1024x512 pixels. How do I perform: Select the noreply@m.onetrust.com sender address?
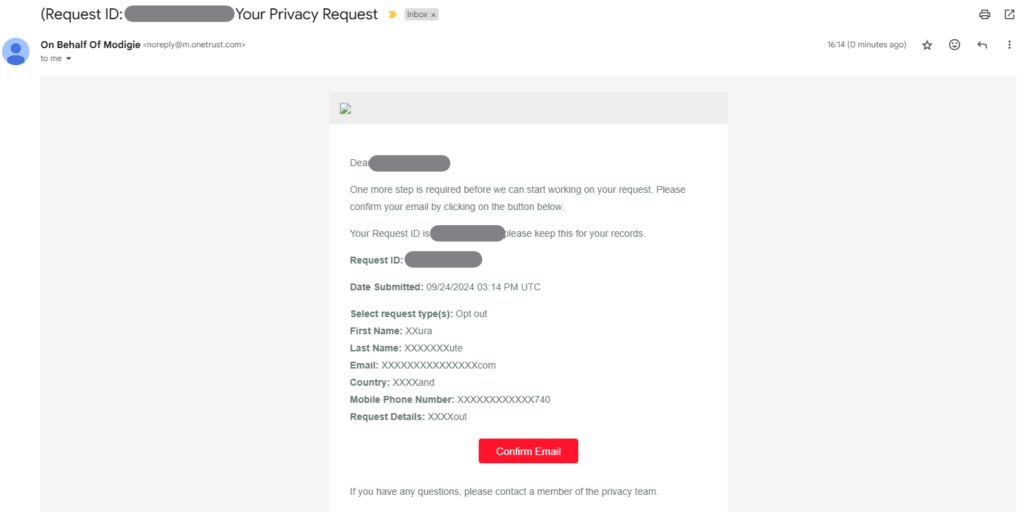pos(194,45)
